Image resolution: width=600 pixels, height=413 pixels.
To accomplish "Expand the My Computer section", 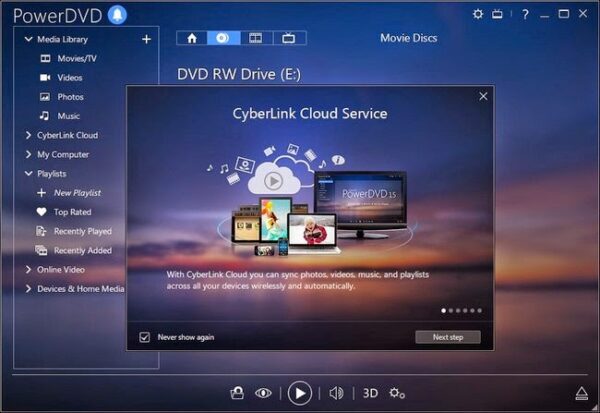I will tap(28, 154).
